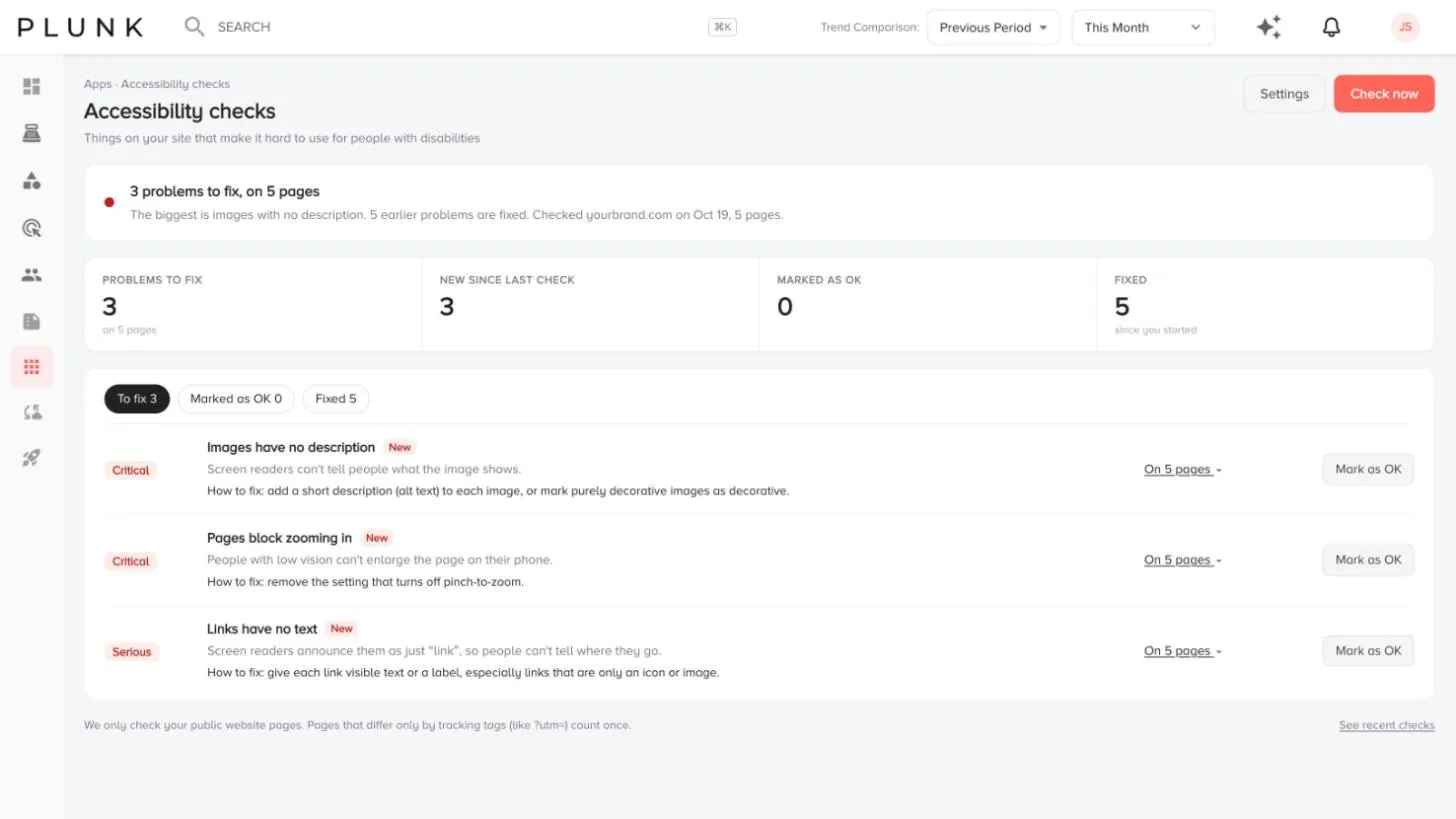The height and width of the screenshot is (819, 1456).
Task: Expand On 5 pages for Pages block zooming in
Action: (x=1183, y=560)
